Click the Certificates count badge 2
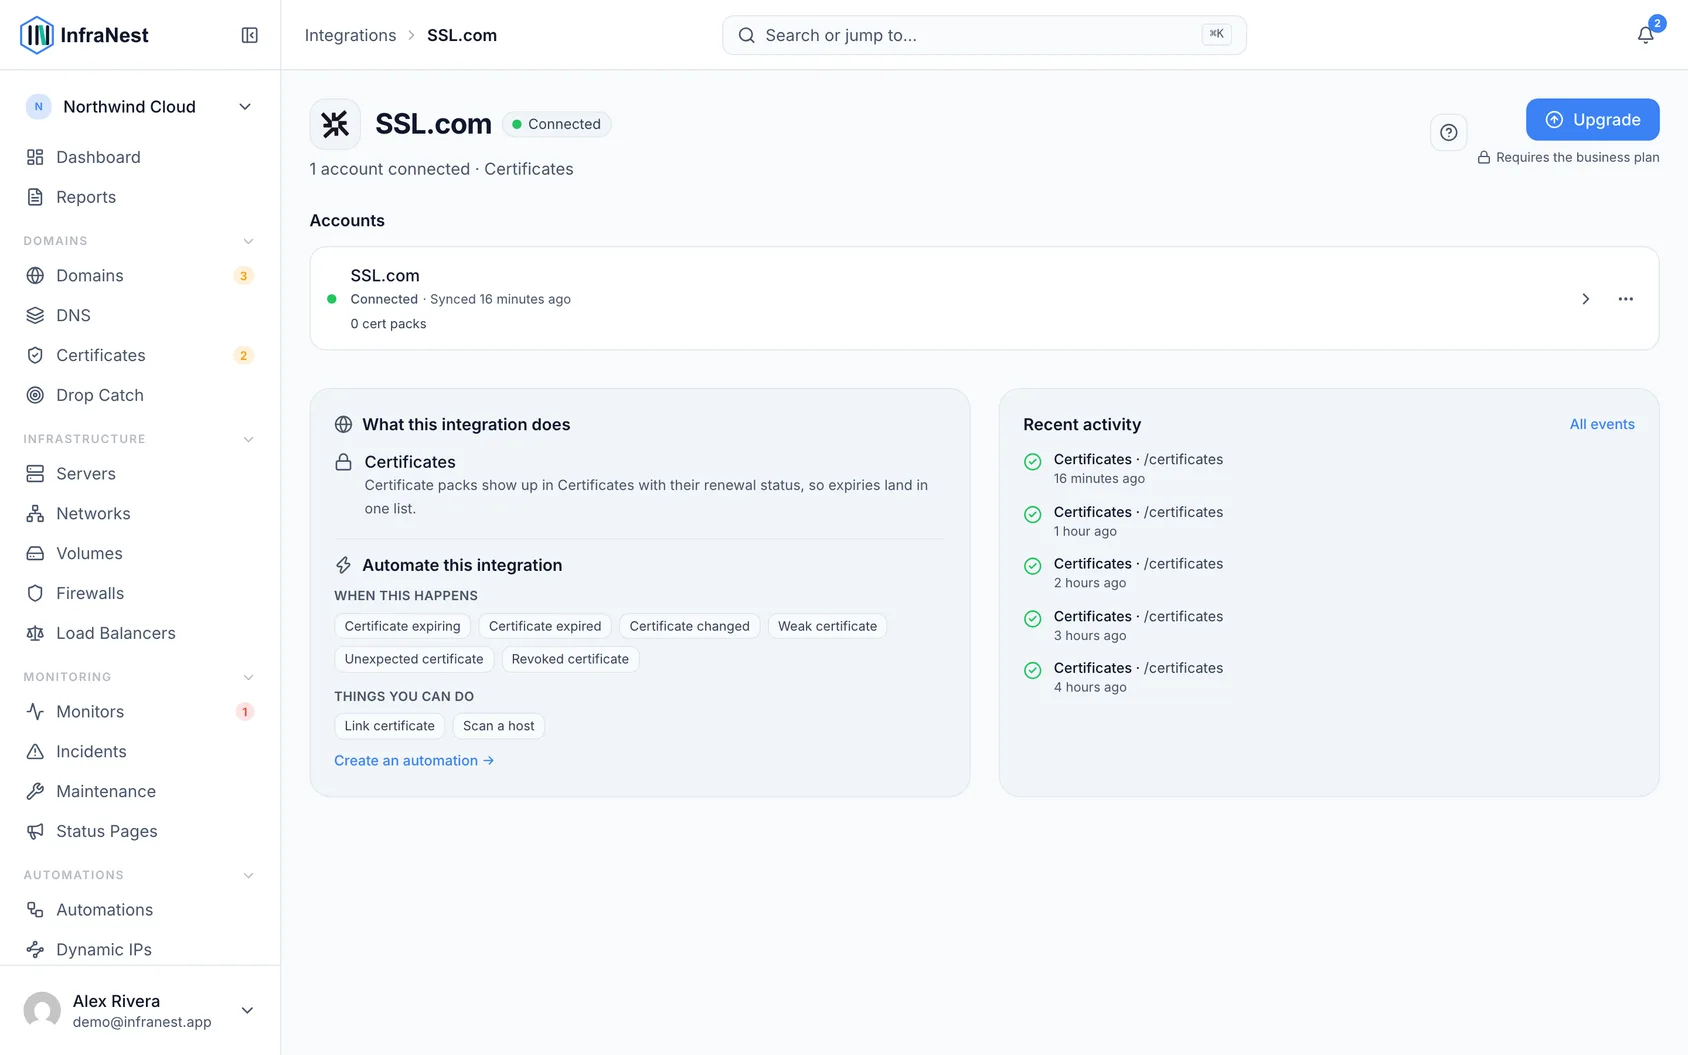The width and height of the screenshot is (1688, 1055). 243,356
